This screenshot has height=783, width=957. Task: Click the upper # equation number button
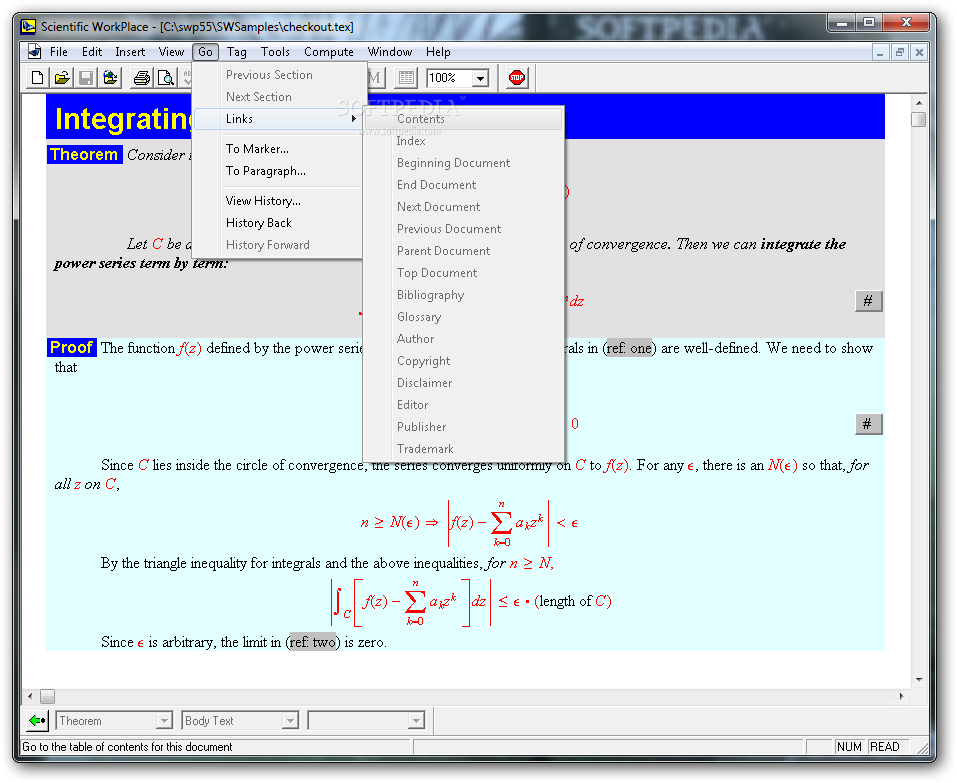(868, 300)
